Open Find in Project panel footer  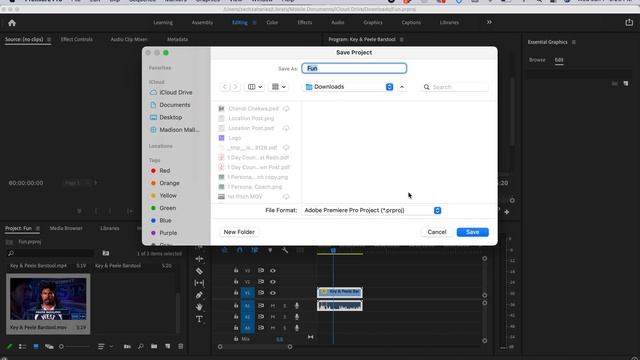(140, 347)
